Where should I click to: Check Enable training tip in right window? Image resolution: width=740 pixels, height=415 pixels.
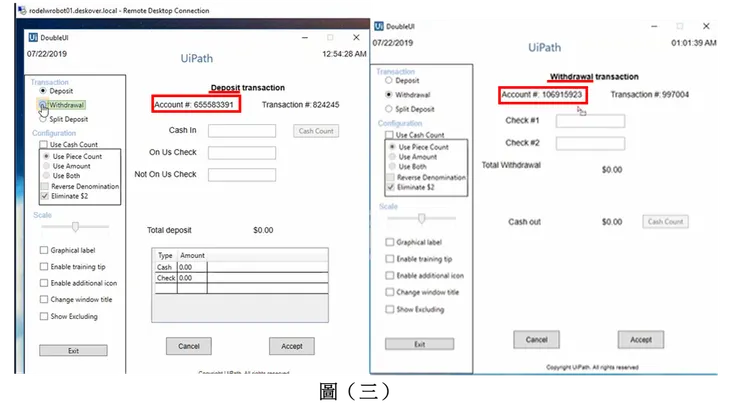390,259
